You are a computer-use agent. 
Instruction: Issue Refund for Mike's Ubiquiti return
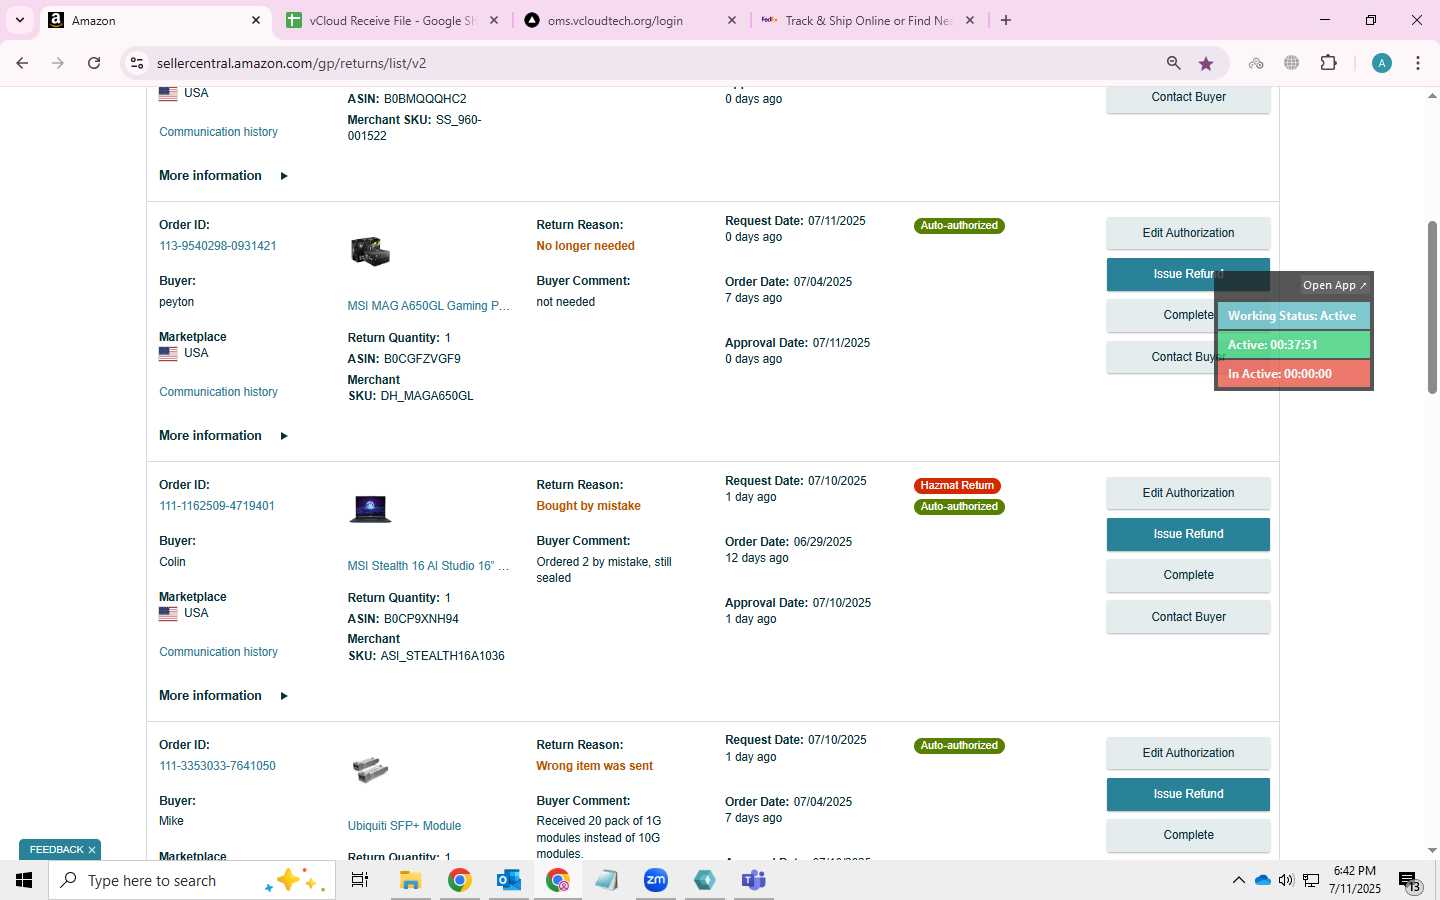[x=1188, y=794]
